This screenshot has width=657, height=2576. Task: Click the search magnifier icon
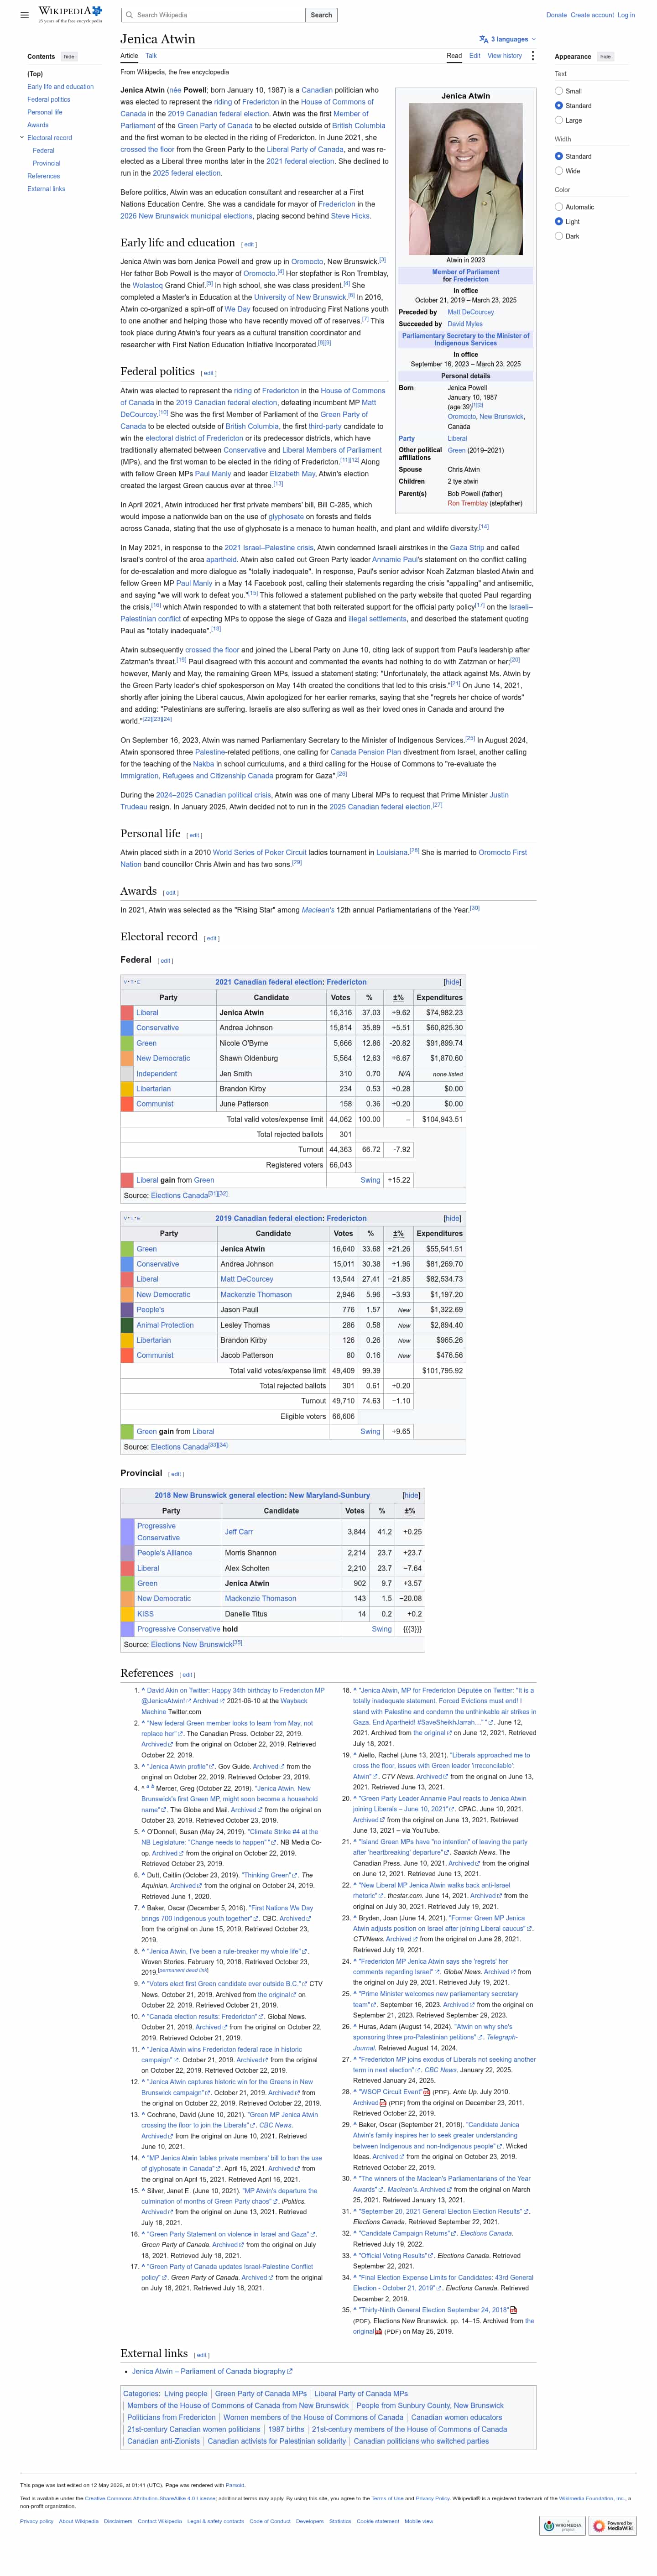point(130,15)
